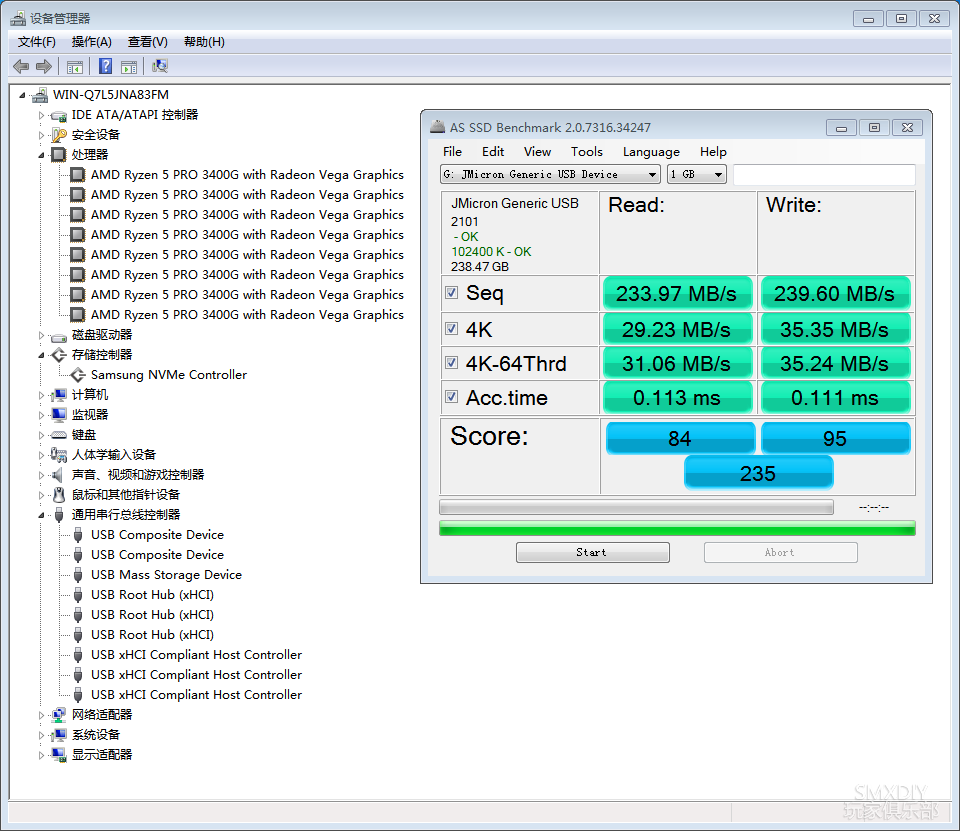Screen dimensions: 960x831
Task: Collapse the 存储控制器 tree node
Action: (41, 355)
